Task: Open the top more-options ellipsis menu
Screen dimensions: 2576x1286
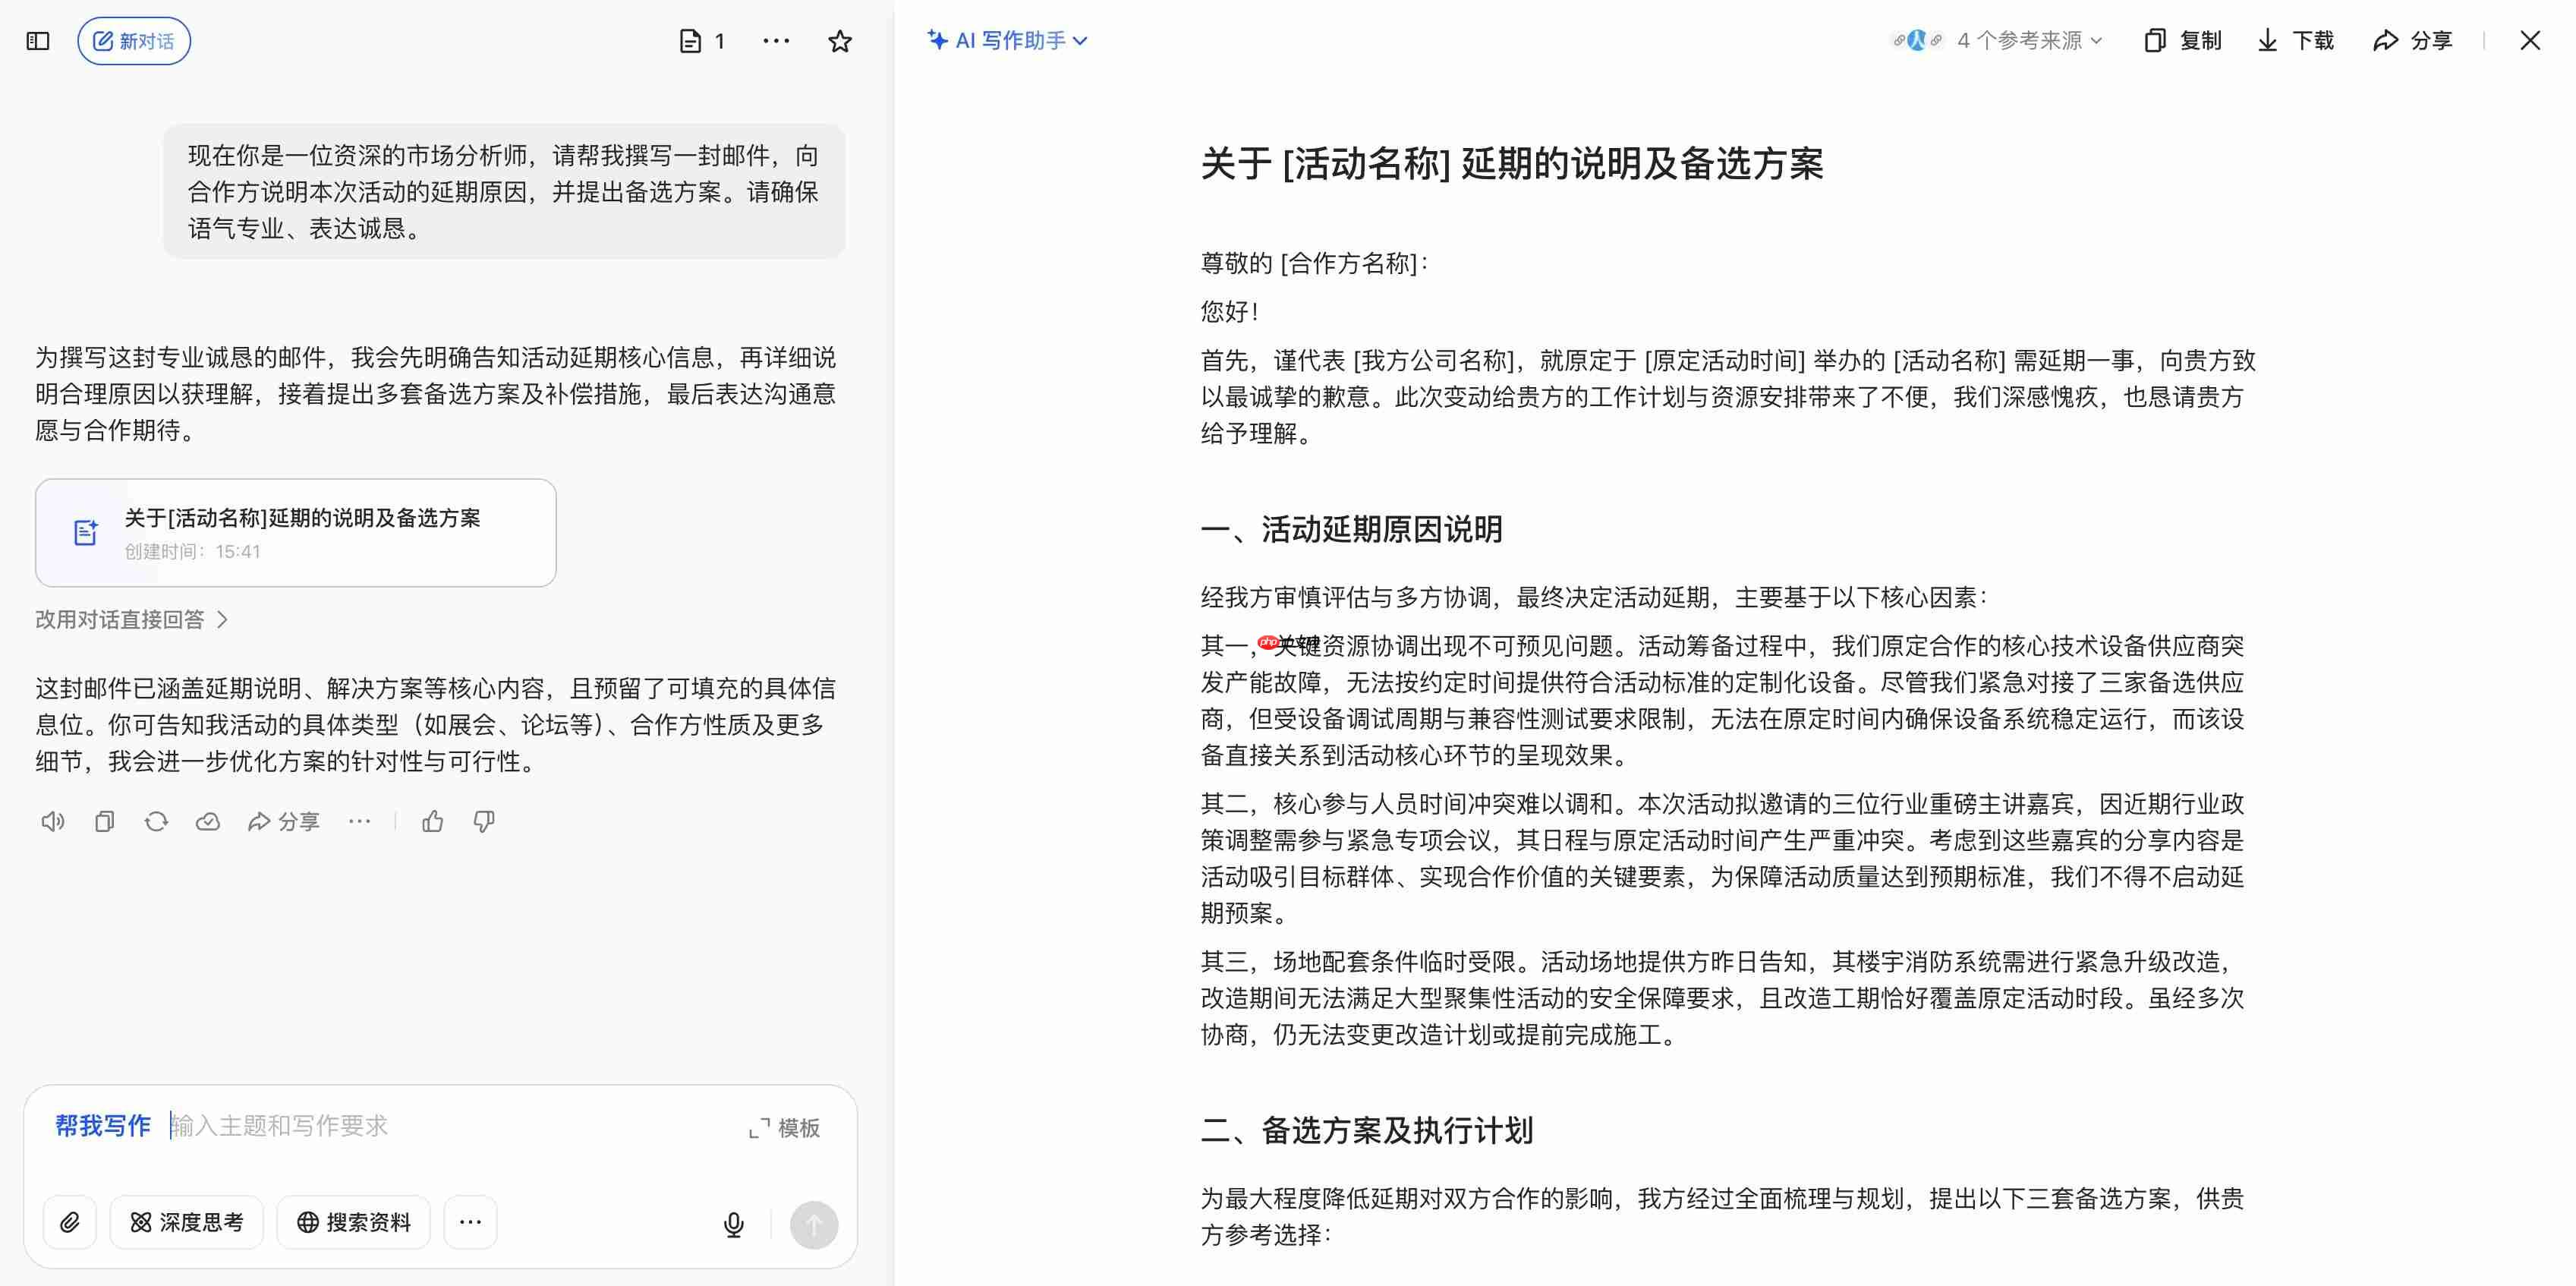Action: coord(776,41)
